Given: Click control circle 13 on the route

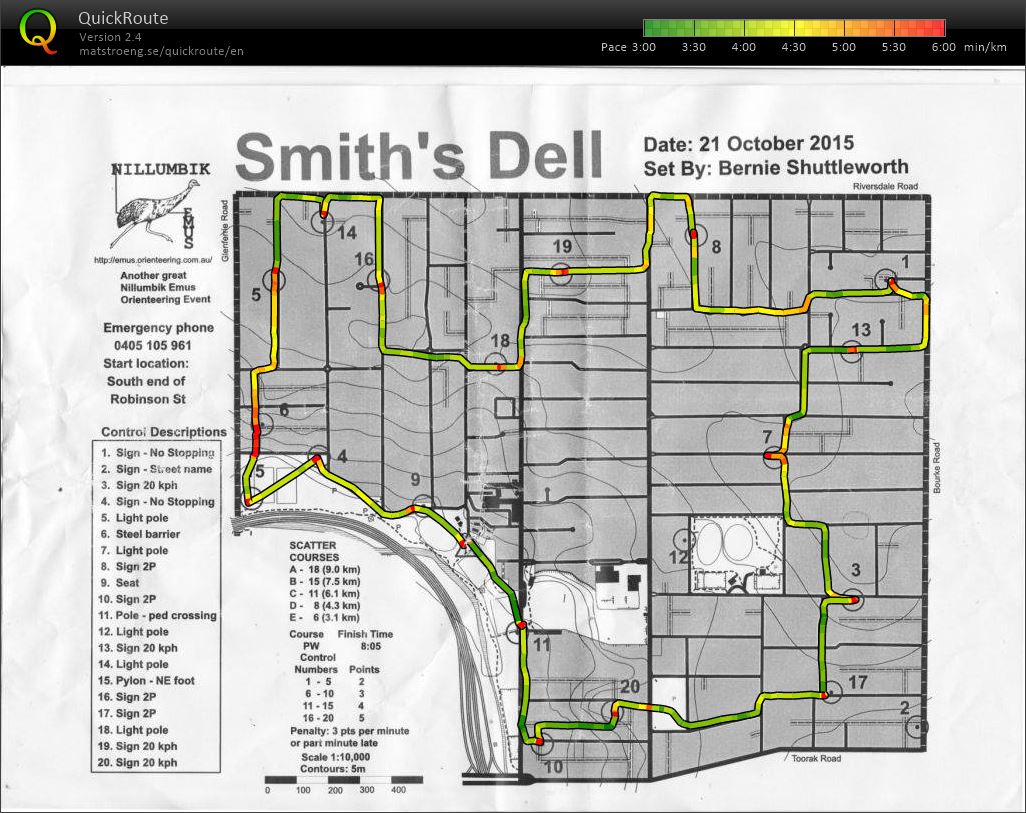Looking at the screenshot, I should pyautogui.click(x=852, y=349).
